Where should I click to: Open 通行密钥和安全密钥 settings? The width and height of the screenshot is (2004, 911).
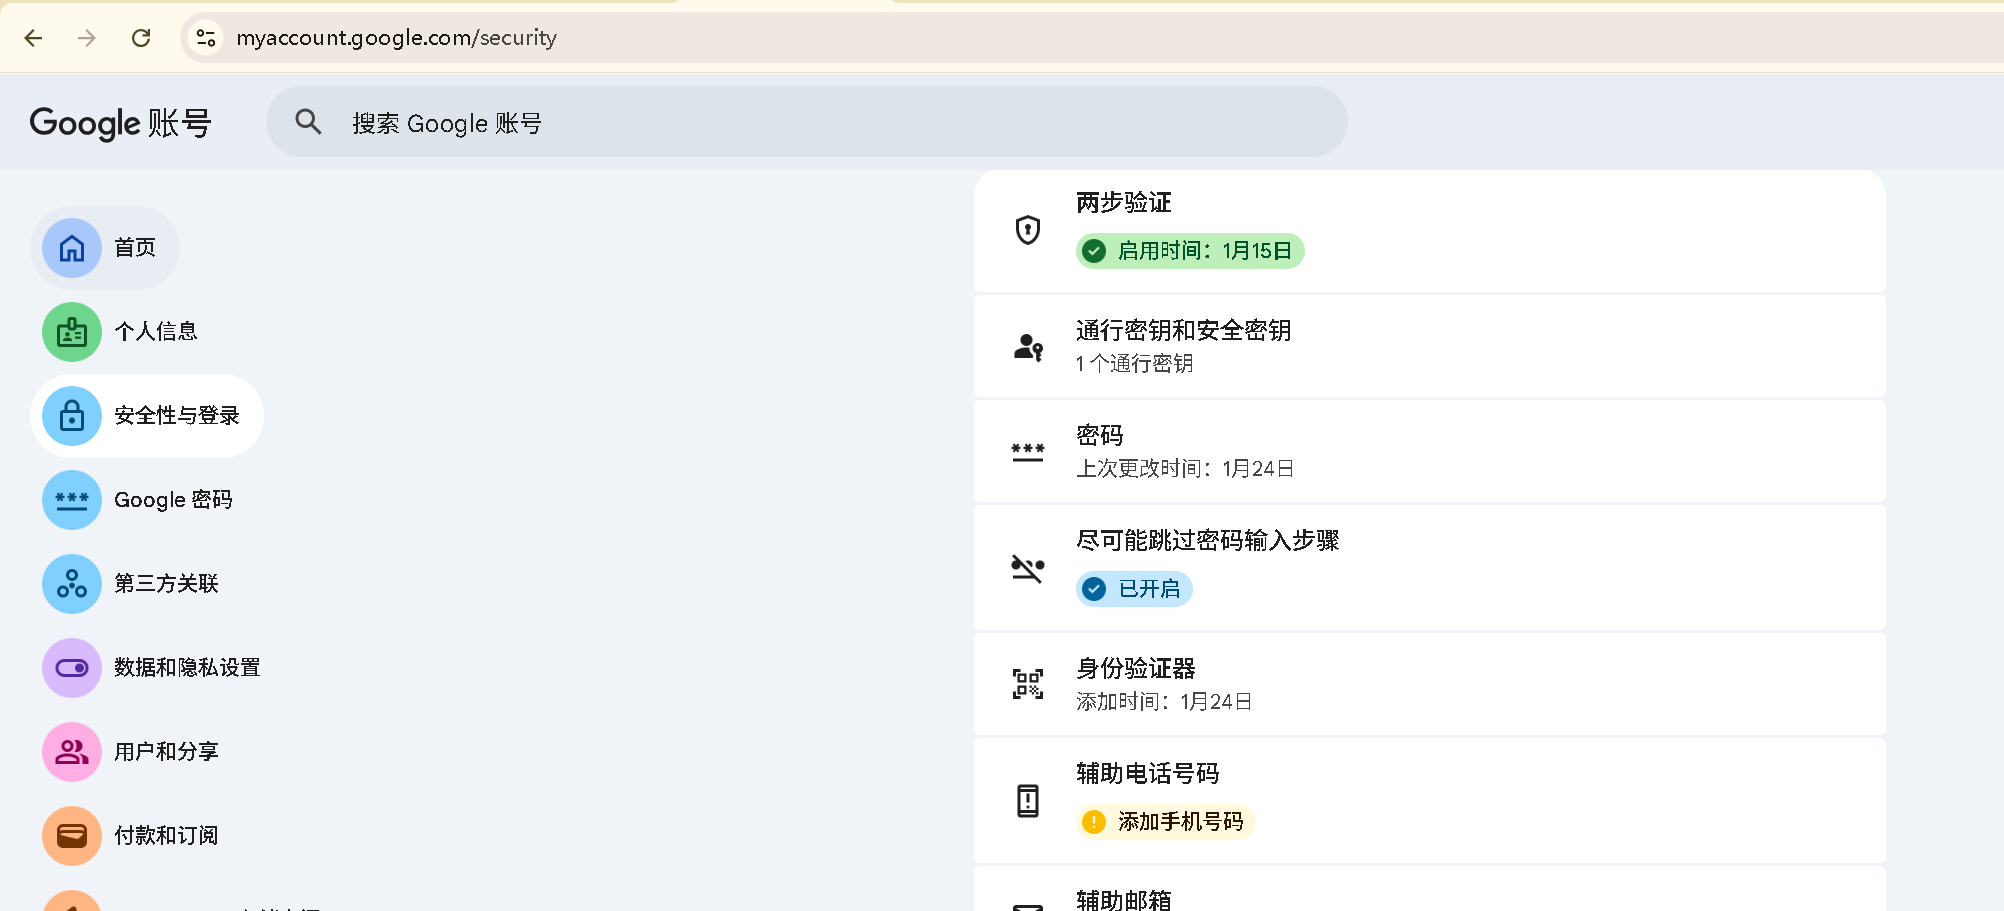(x=1428, y=346)
